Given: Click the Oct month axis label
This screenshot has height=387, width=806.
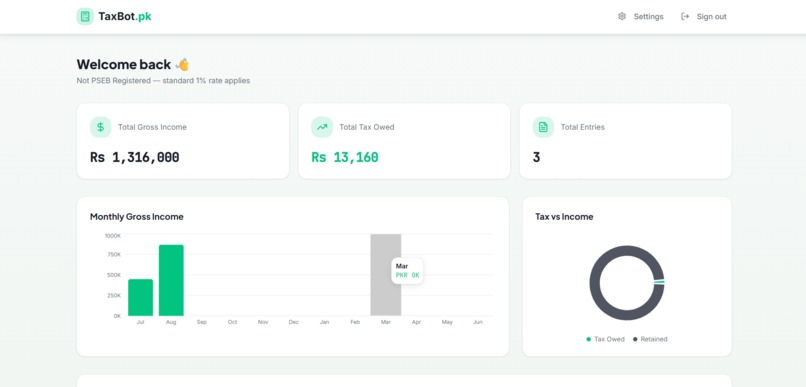Looking at the screenshot, I should [232, 322].
